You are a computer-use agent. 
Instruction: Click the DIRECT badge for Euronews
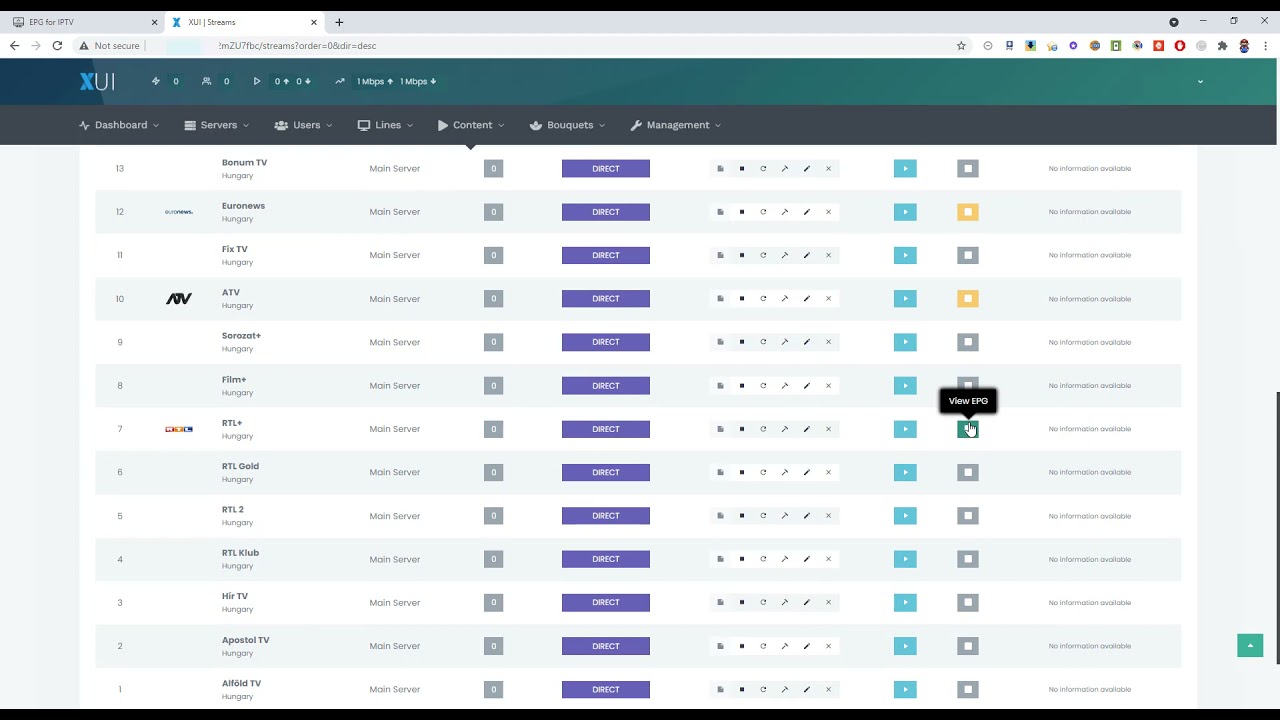pyautogui.click(x=606, y=212)
